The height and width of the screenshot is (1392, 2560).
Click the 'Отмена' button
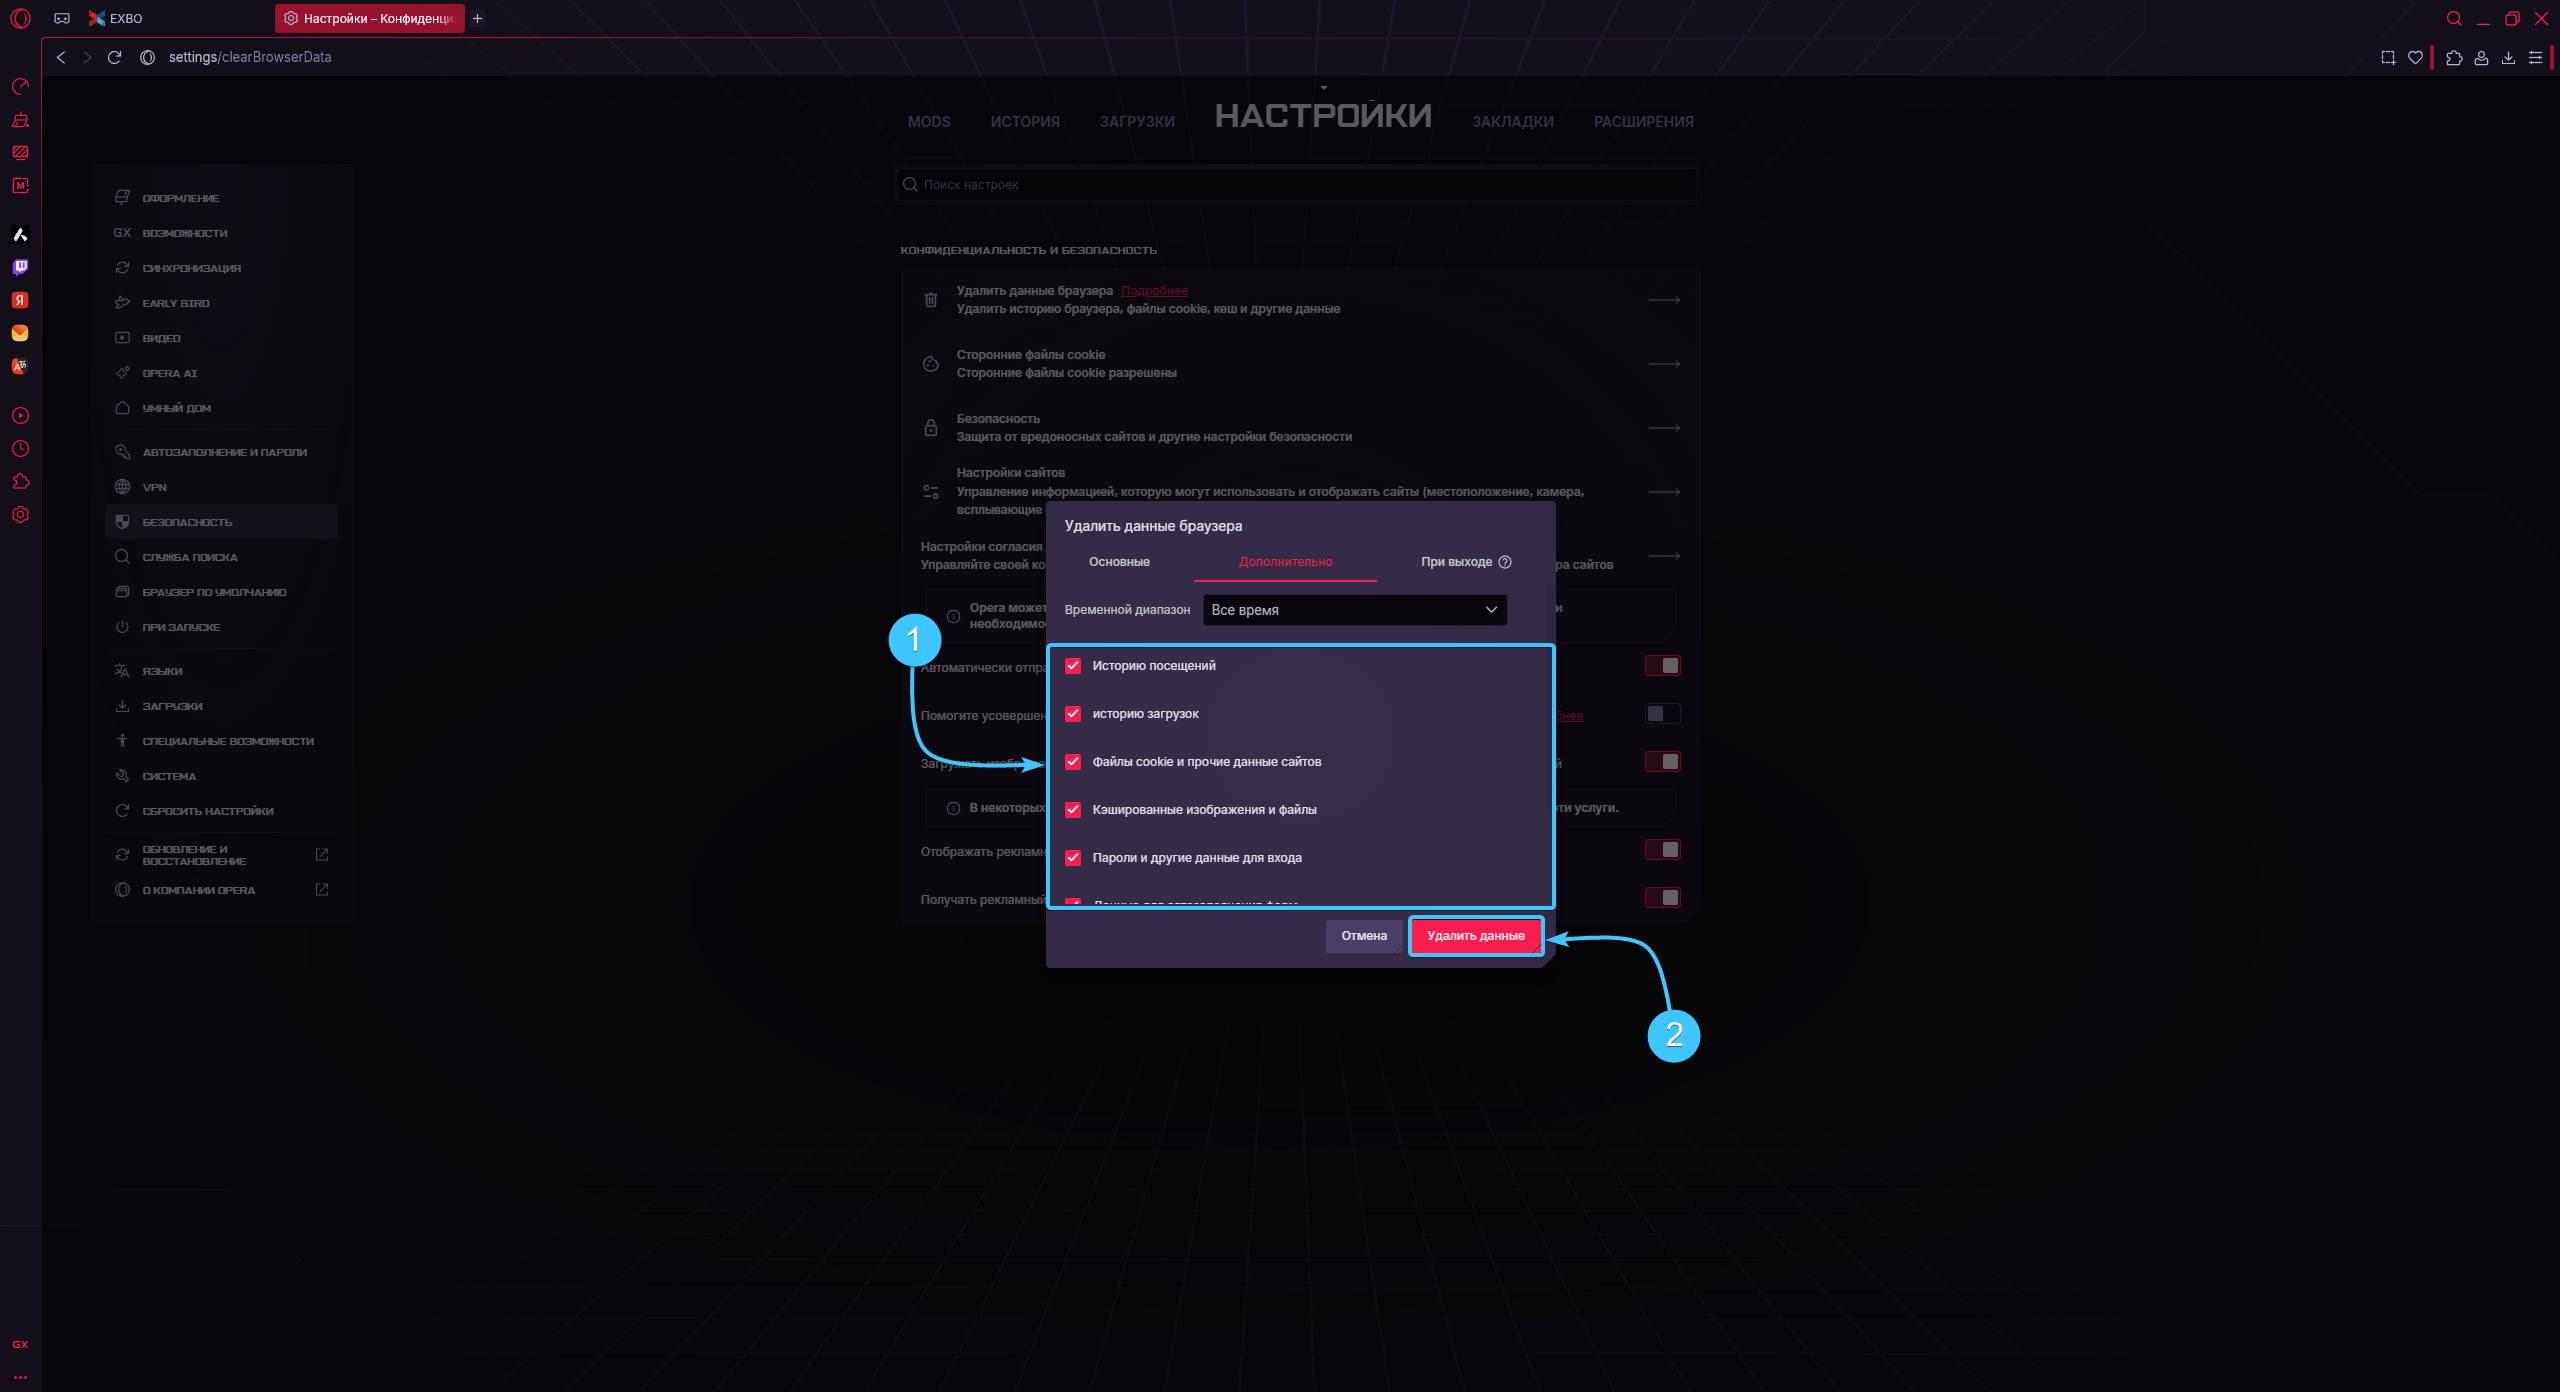1364,936
